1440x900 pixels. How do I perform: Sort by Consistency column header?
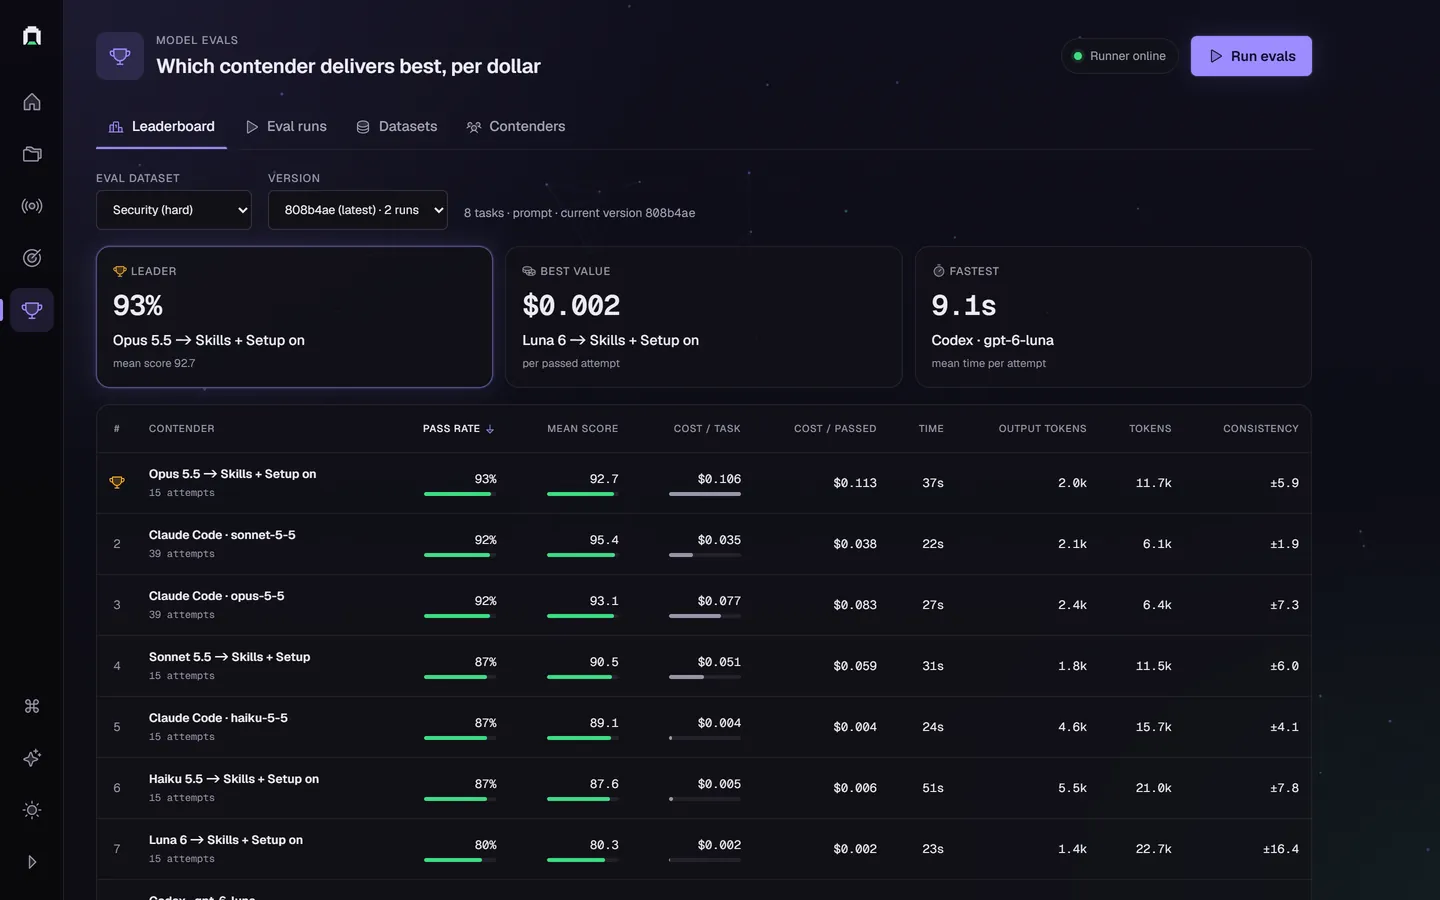(1260, 429)
